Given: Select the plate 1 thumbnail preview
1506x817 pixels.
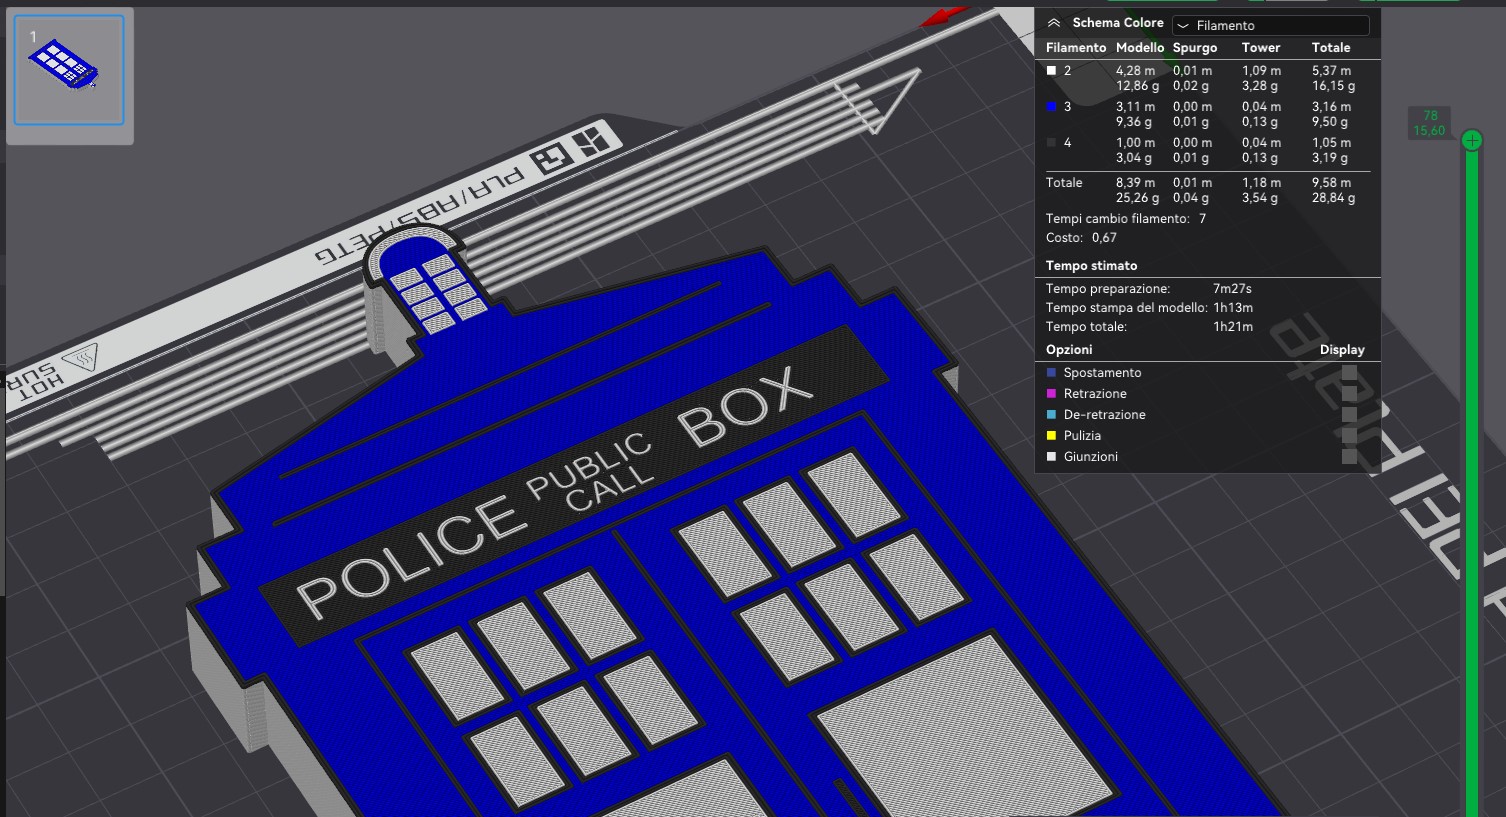Looking at the screenshot, I should [69, 70].
